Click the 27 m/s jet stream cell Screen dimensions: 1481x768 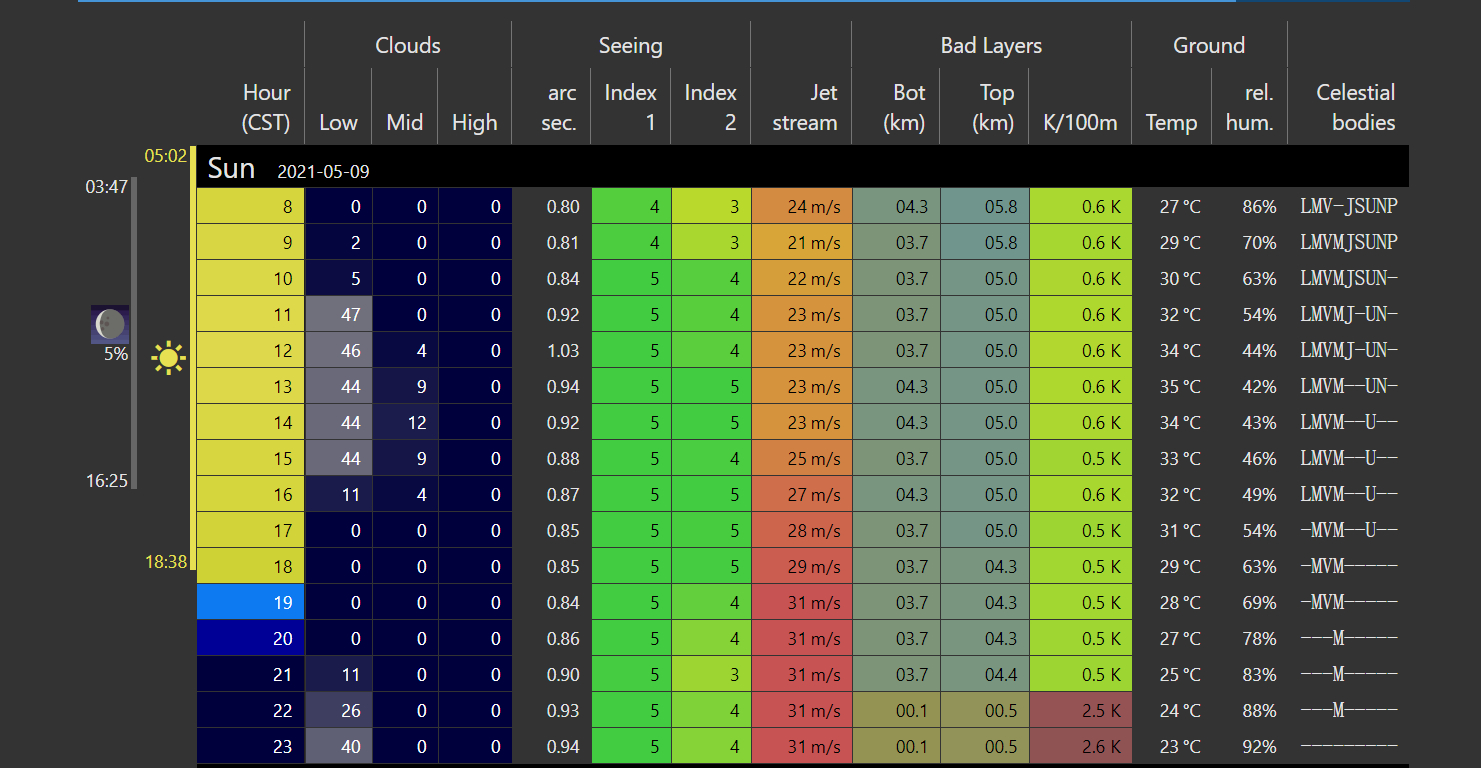[802, 494]
